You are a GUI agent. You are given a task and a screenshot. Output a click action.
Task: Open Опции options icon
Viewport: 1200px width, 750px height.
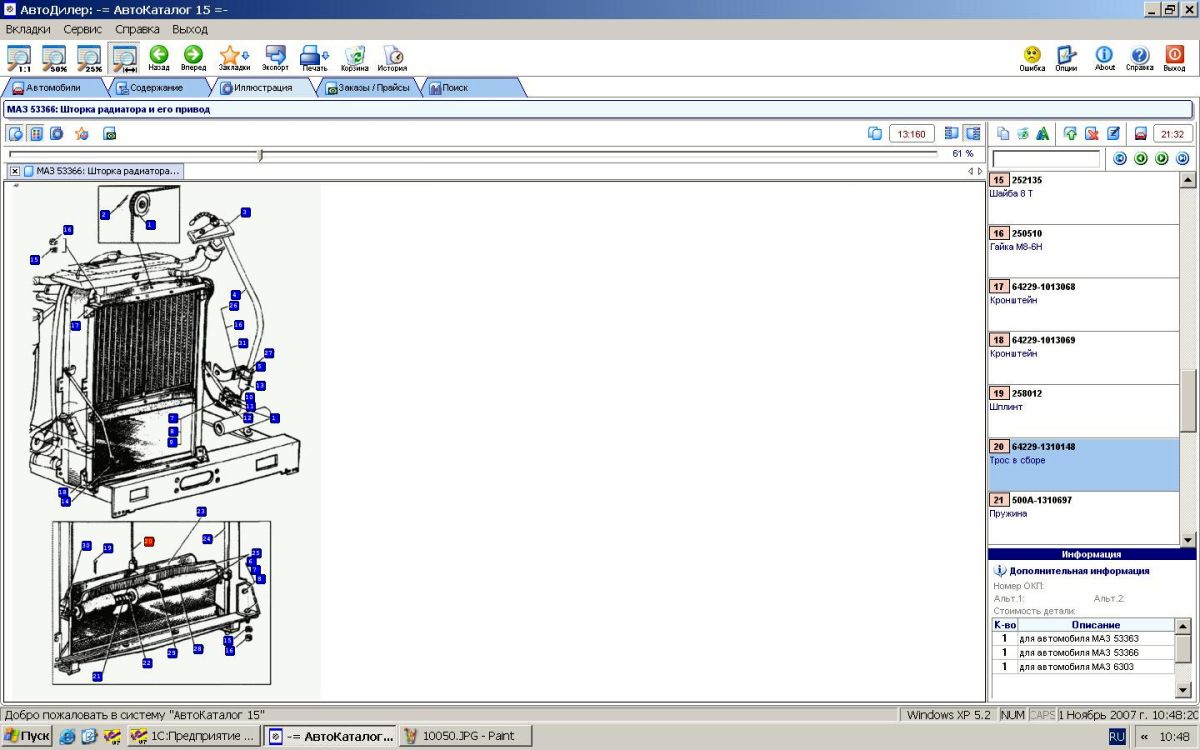tap(1066, 55)
